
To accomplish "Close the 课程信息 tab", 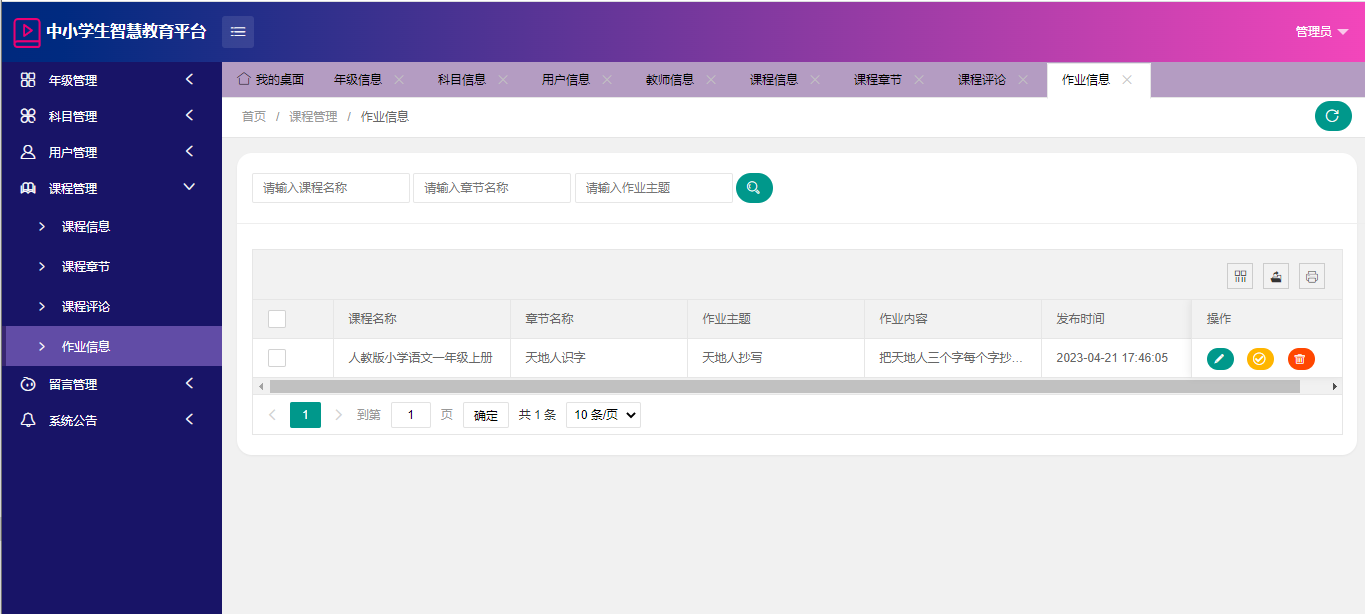I will (815, 80).
